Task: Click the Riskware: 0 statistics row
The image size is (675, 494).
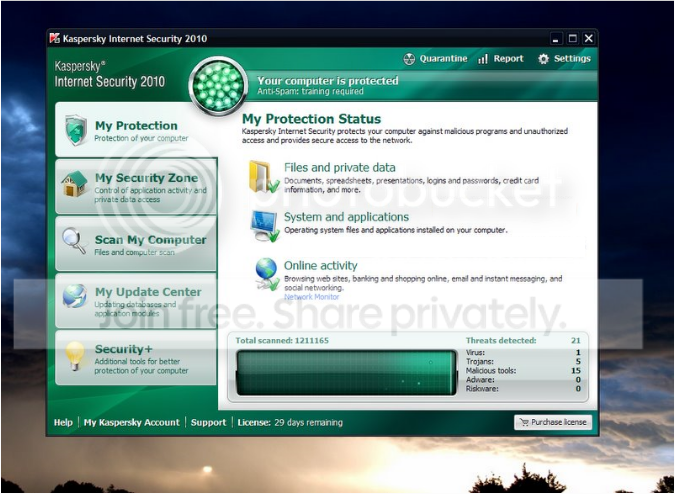Action: (x=523, y=389)
